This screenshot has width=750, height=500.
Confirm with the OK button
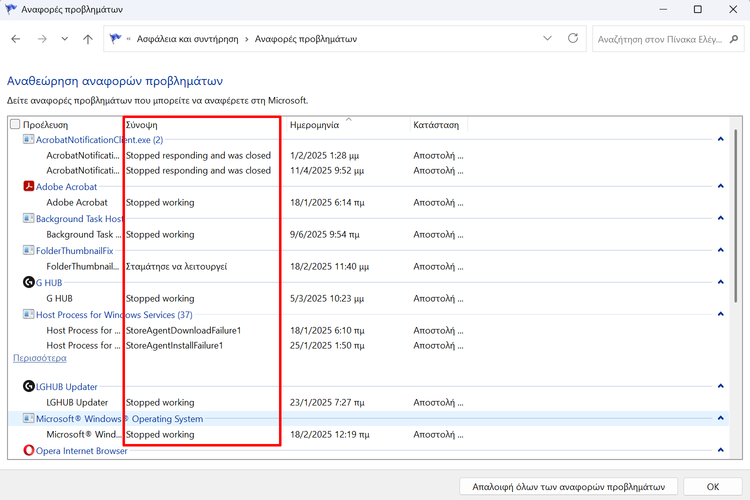(x=713, y=487)
